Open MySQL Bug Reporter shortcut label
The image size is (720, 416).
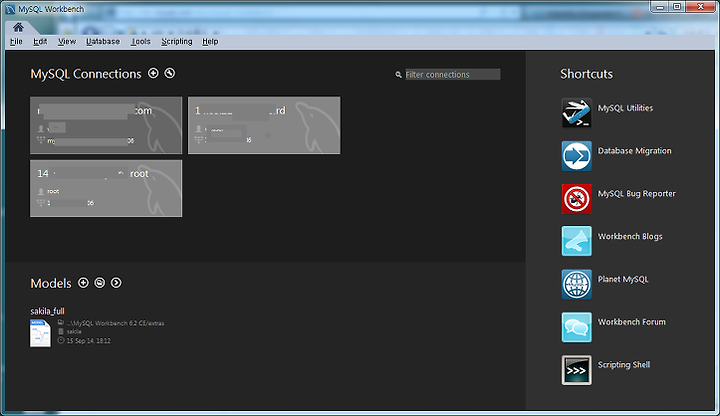pyautogui.click(x=636, y=194)
